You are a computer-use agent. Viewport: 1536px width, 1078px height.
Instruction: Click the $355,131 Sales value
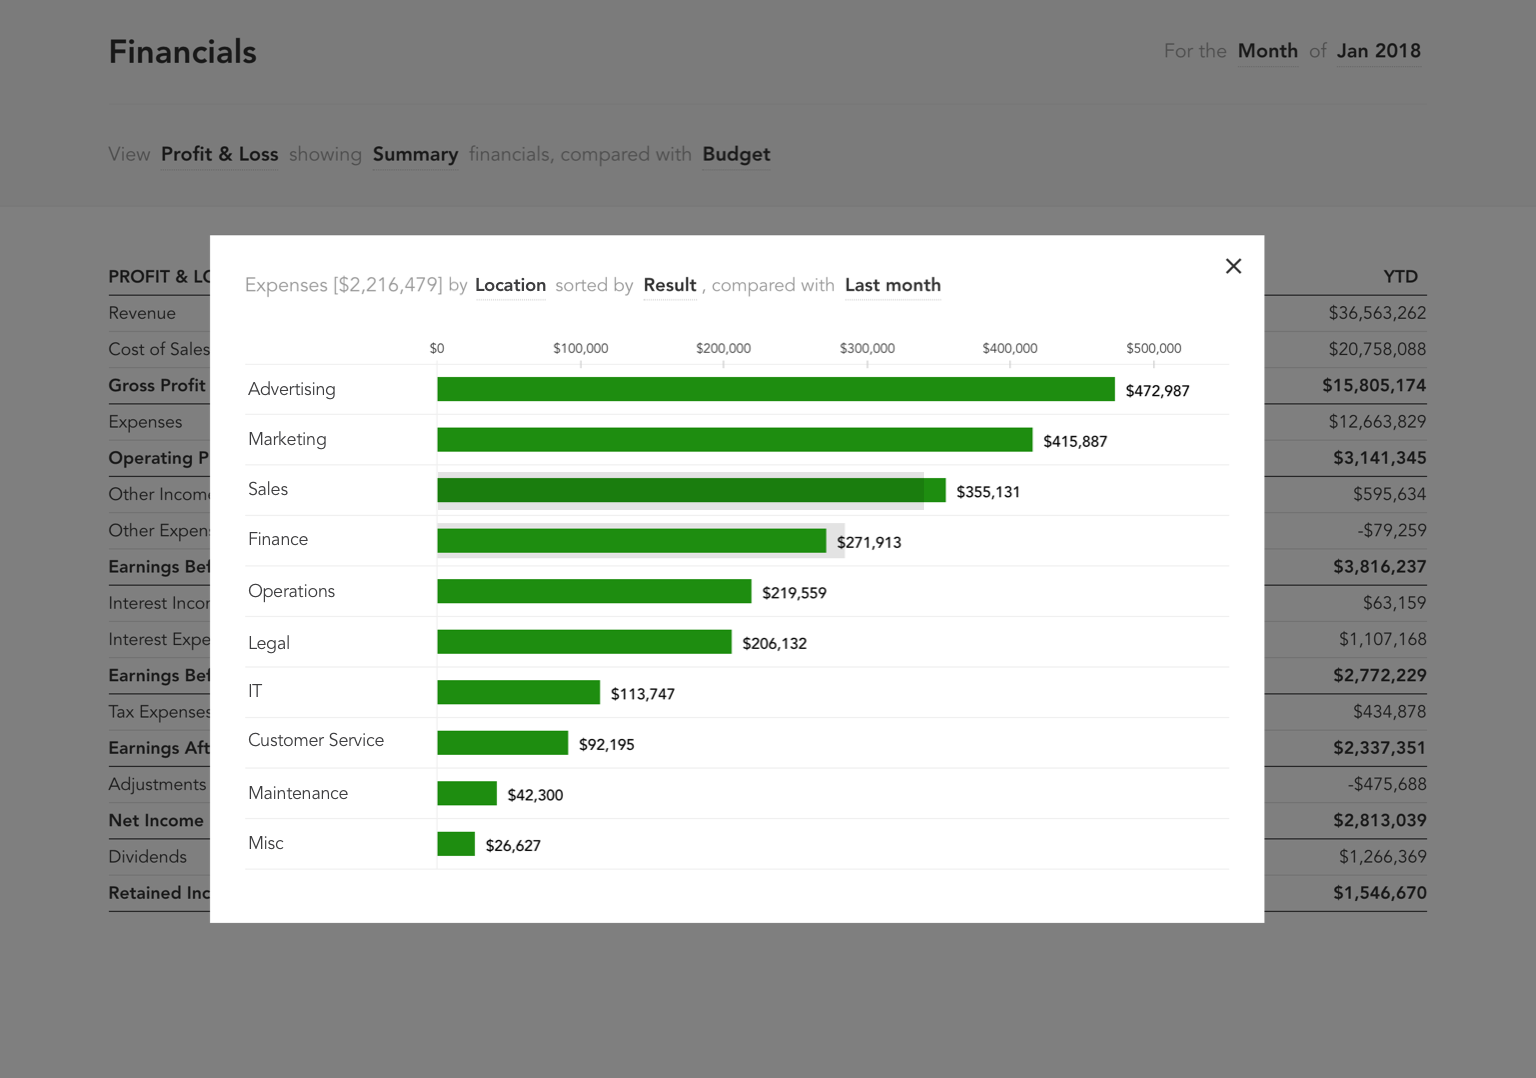click(988, 492)
